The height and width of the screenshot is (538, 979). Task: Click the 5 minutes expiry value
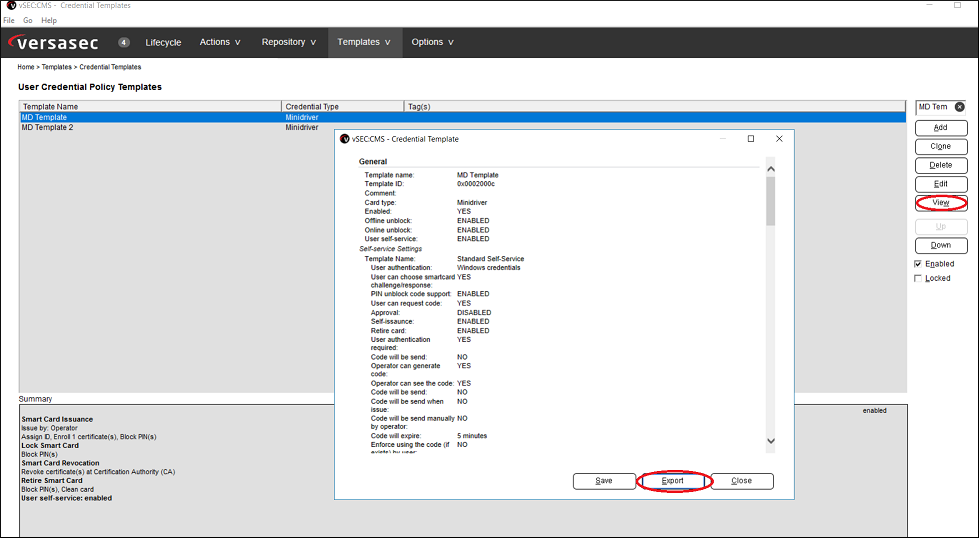(472, 436)
